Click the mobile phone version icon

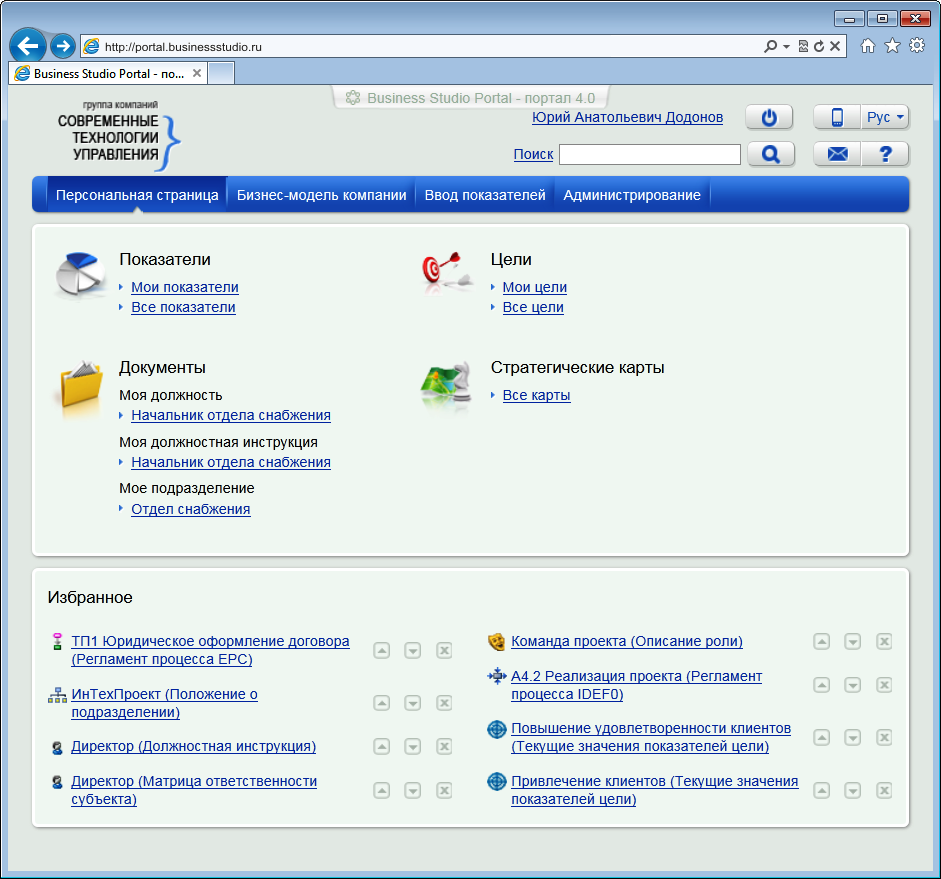point(837,118)
